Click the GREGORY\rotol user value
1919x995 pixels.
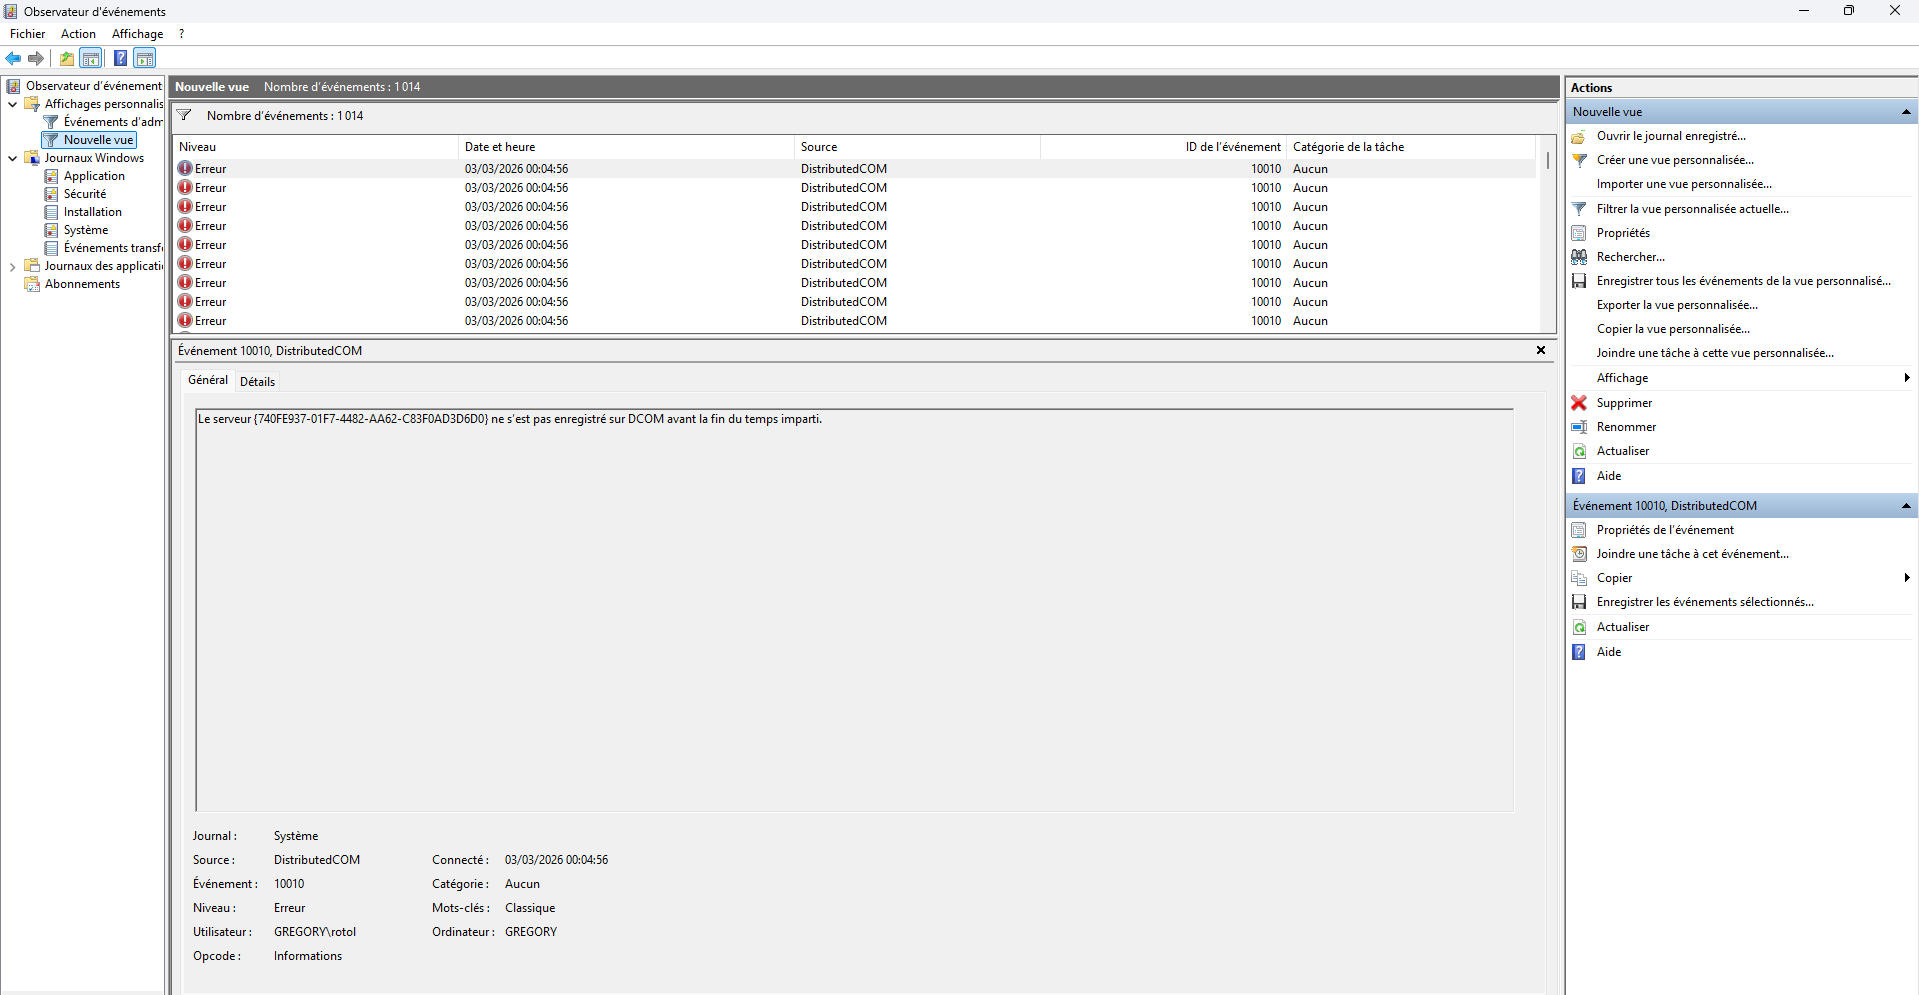(315, 932)
